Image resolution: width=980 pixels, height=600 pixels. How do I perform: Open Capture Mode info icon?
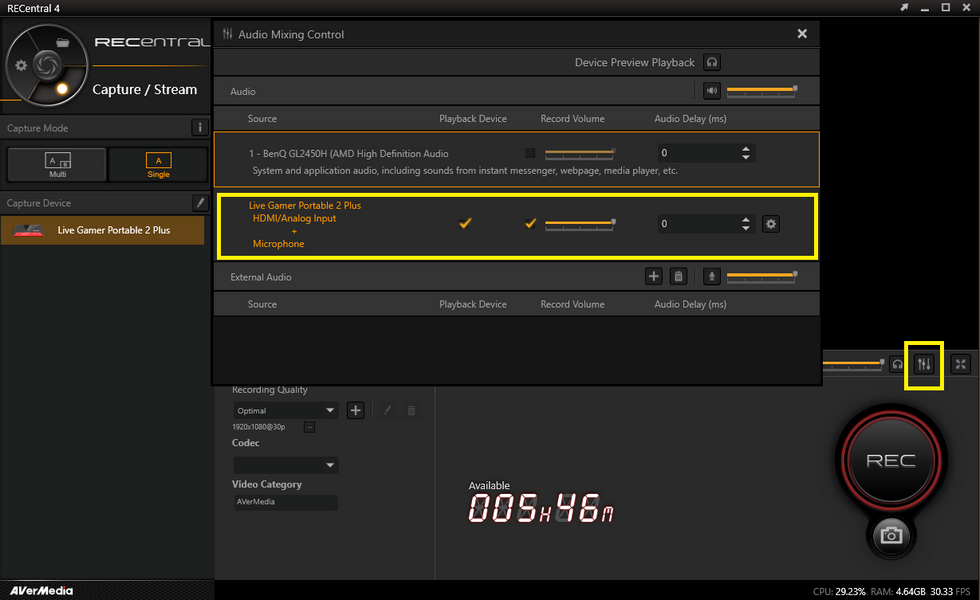tap(199, 128)
